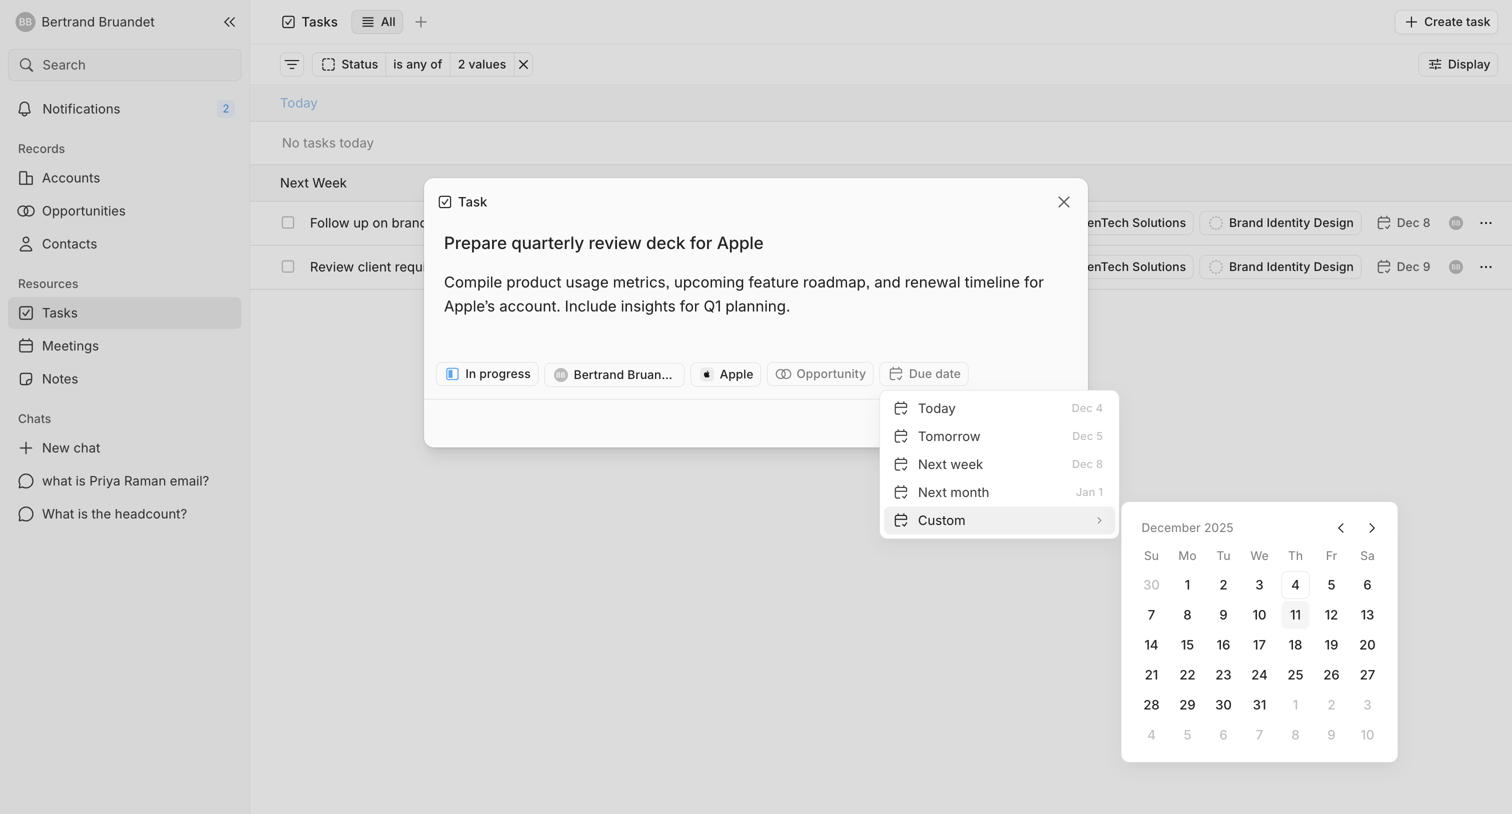1512x814 pixels.
Task: Click the task checkbox icon in dialog header
Action: pos(445,202)
